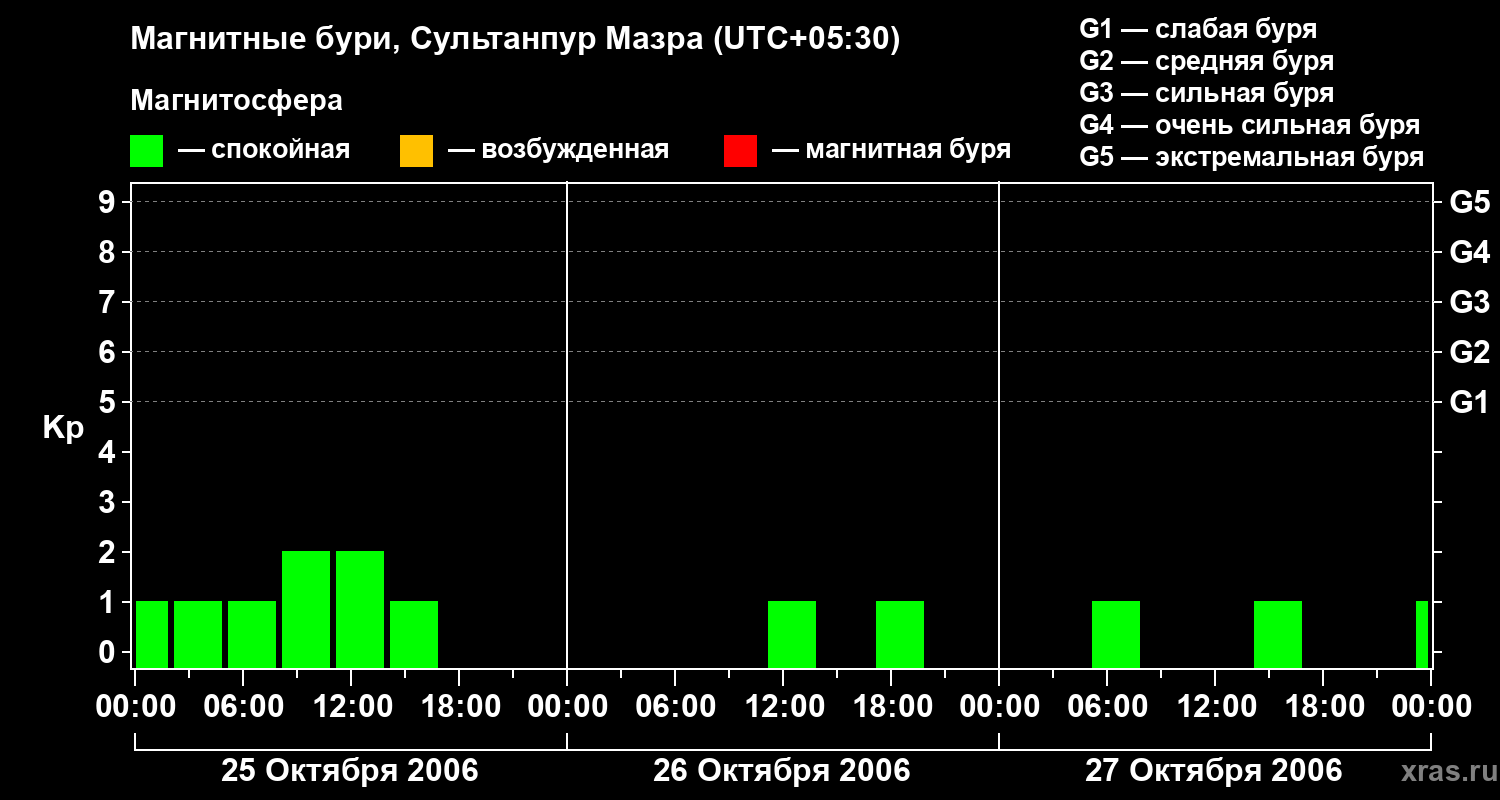
Task: Click the green bar at 18:00 on 26 October
Action: 900,633
